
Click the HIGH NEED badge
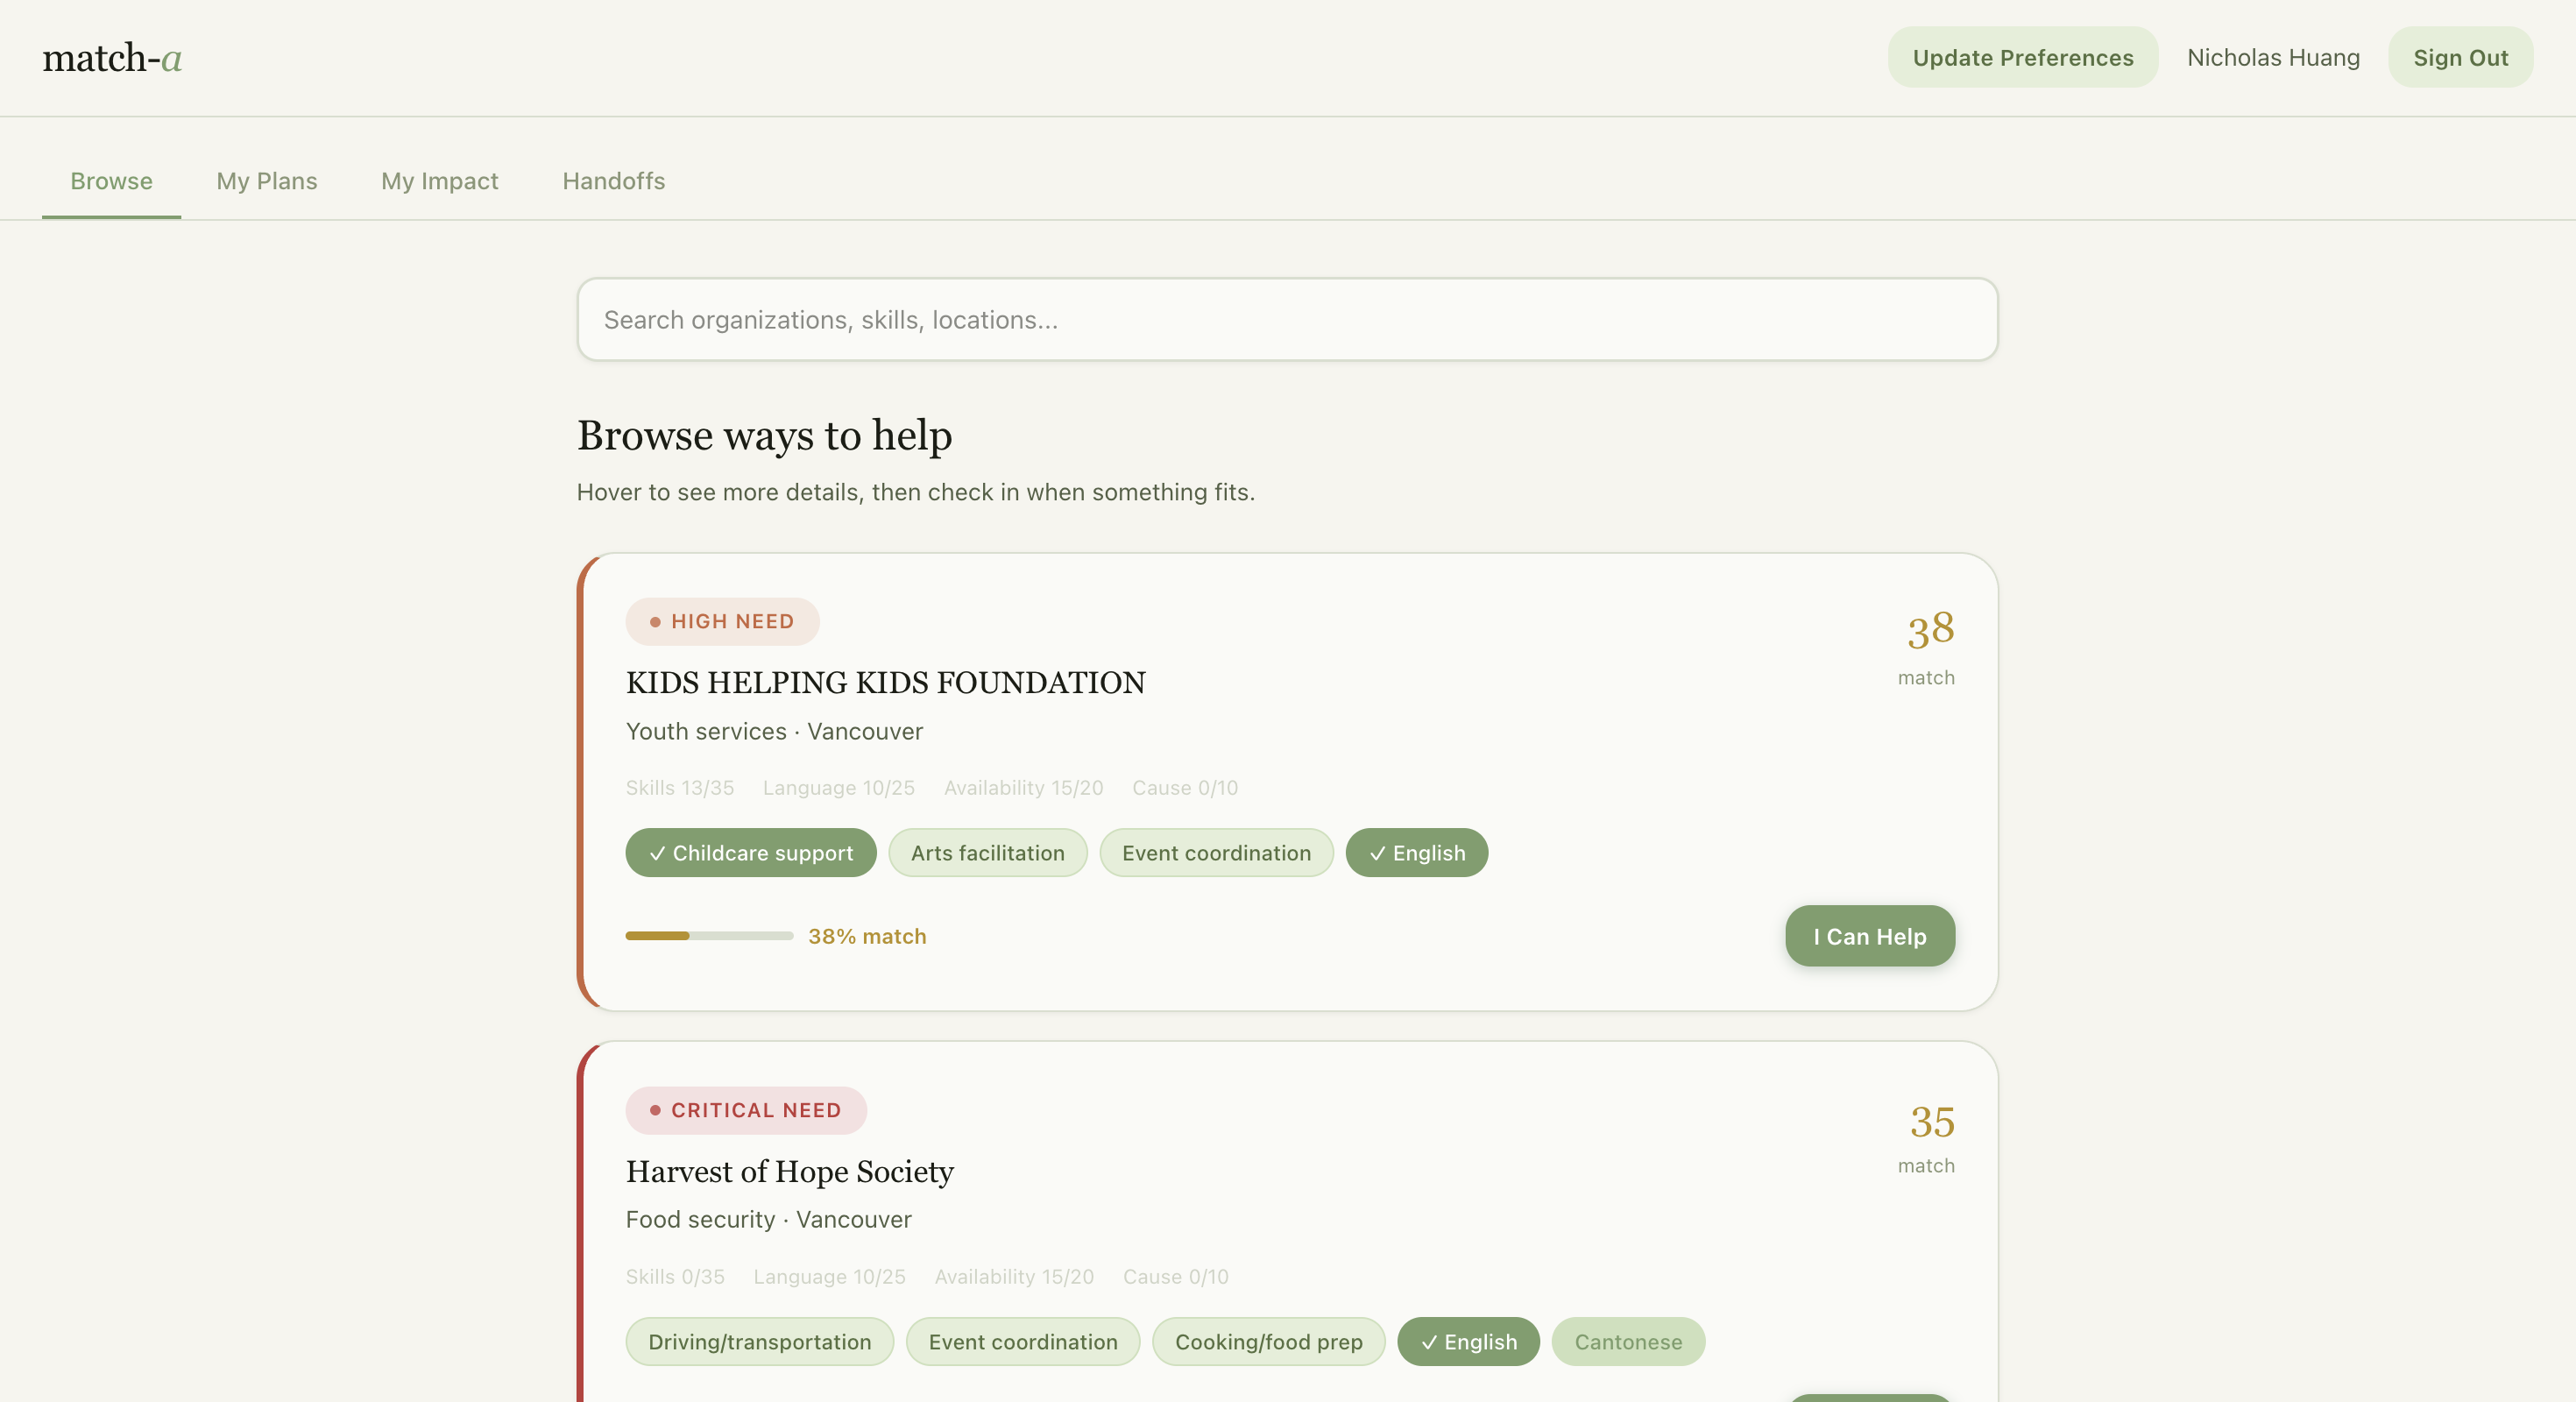coord(722,621)
